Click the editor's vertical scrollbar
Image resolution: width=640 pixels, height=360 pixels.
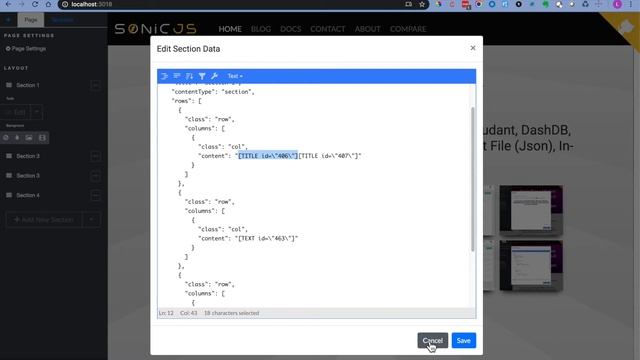tap(473, 179)
